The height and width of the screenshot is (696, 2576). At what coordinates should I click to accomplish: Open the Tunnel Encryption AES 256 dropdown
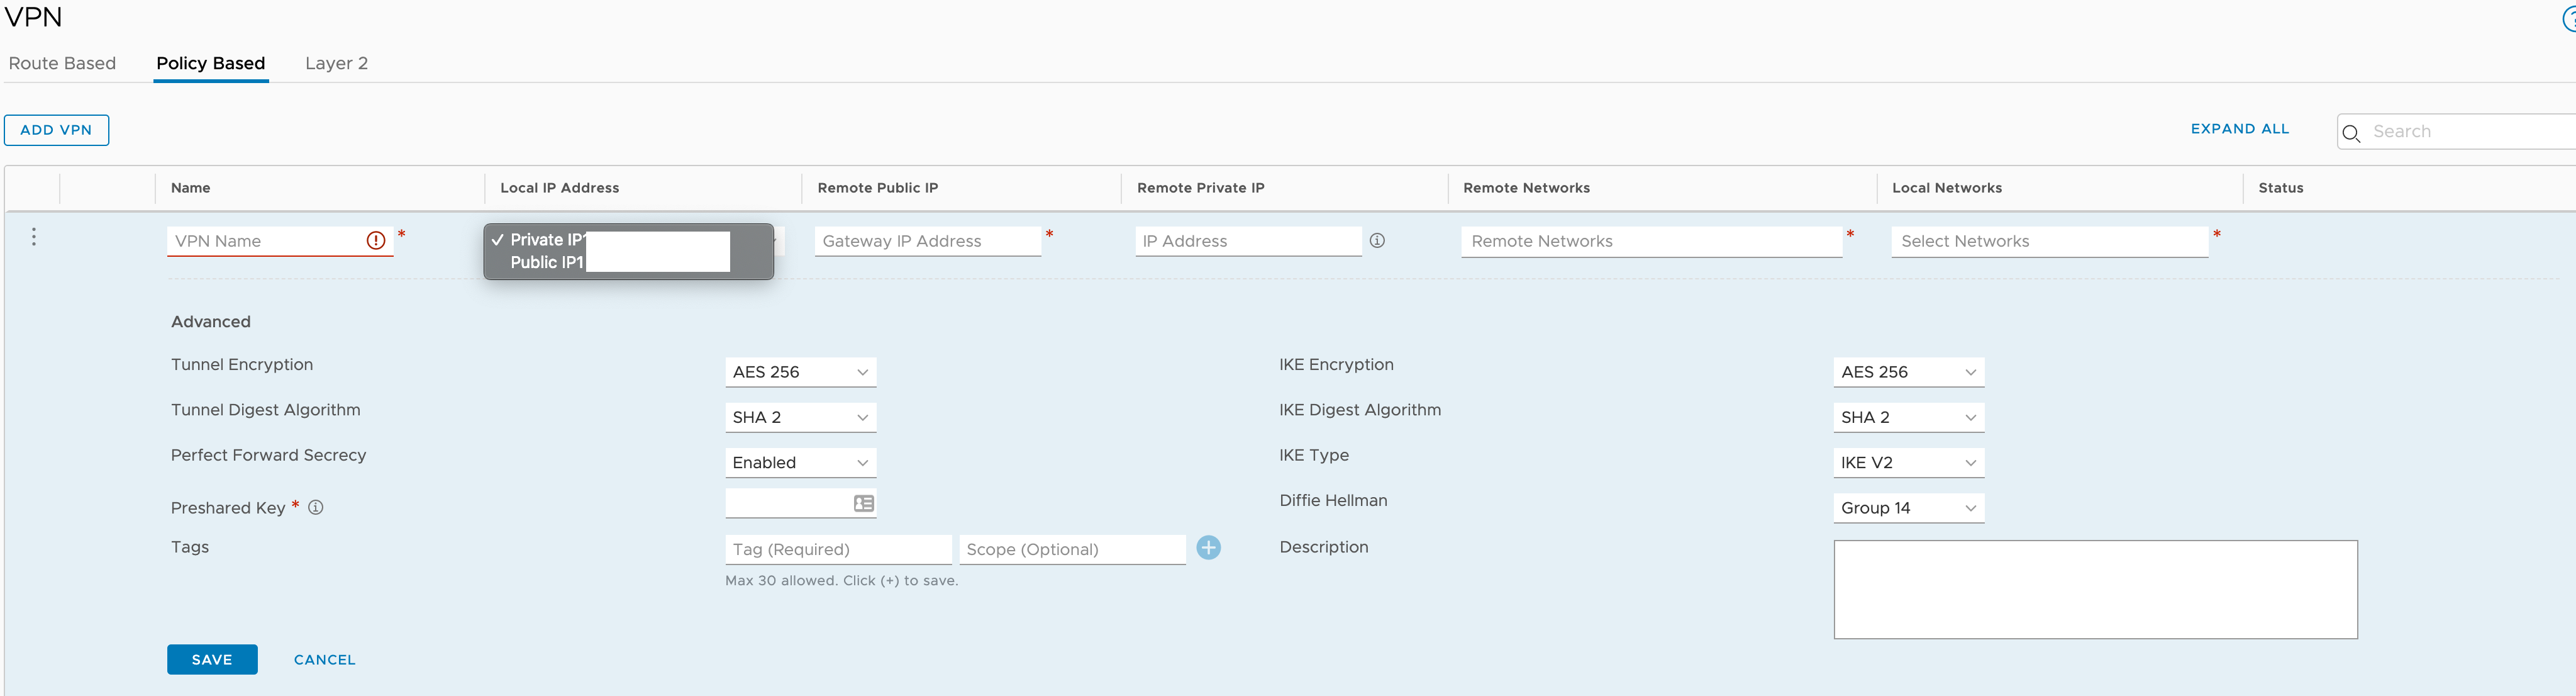point(800,372)
